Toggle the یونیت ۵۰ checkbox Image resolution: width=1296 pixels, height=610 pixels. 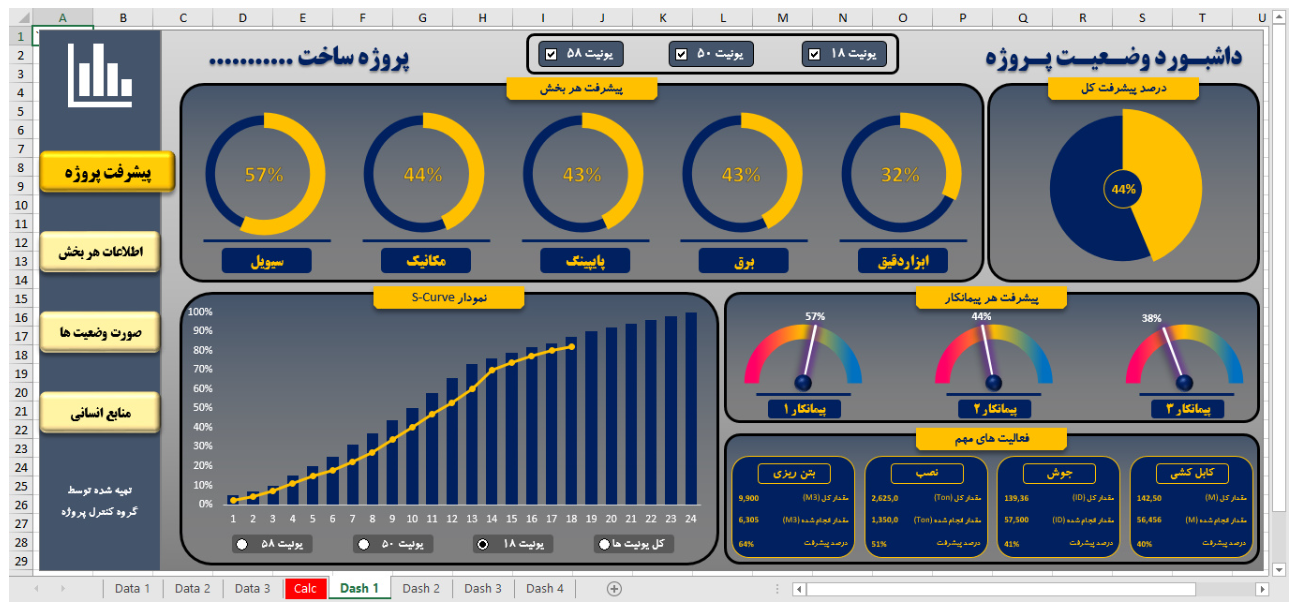click(x=681, y=54)
